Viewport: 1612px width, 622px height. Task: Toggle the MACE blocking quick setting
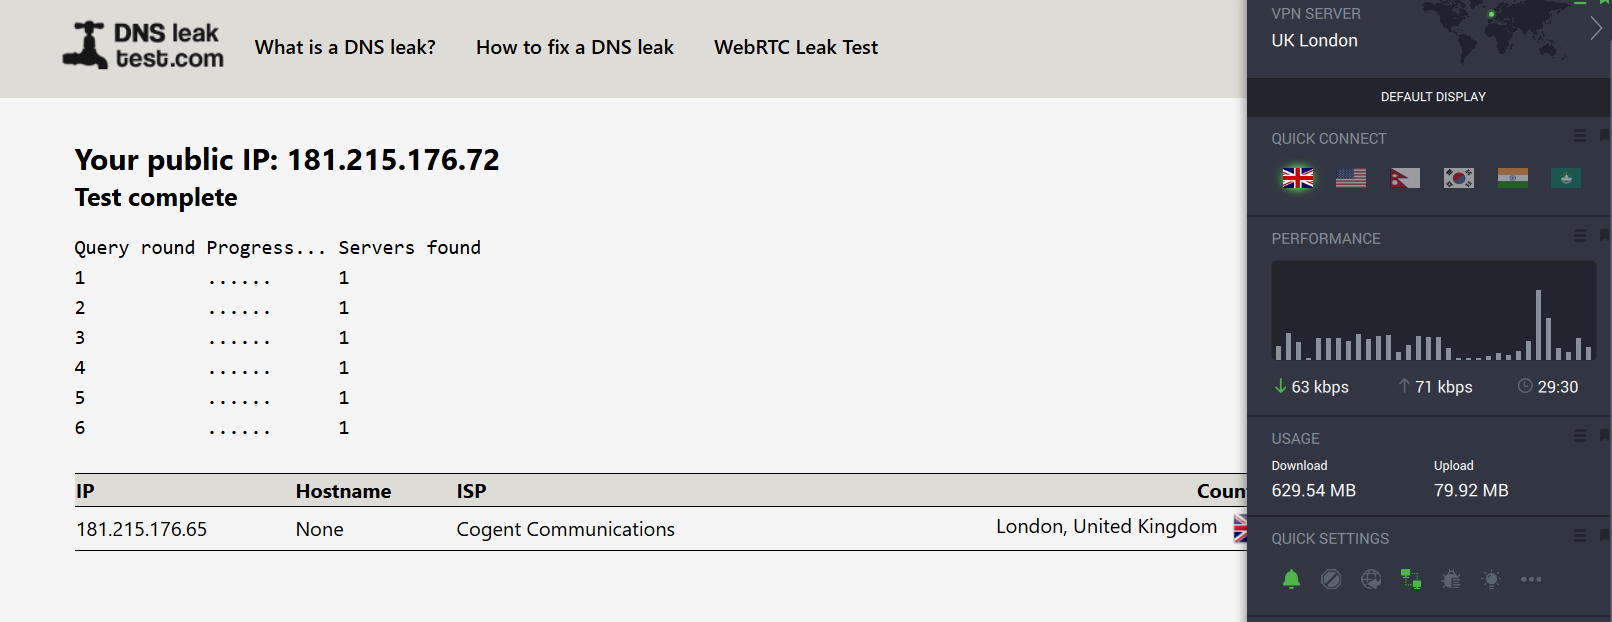point(1331,579)
